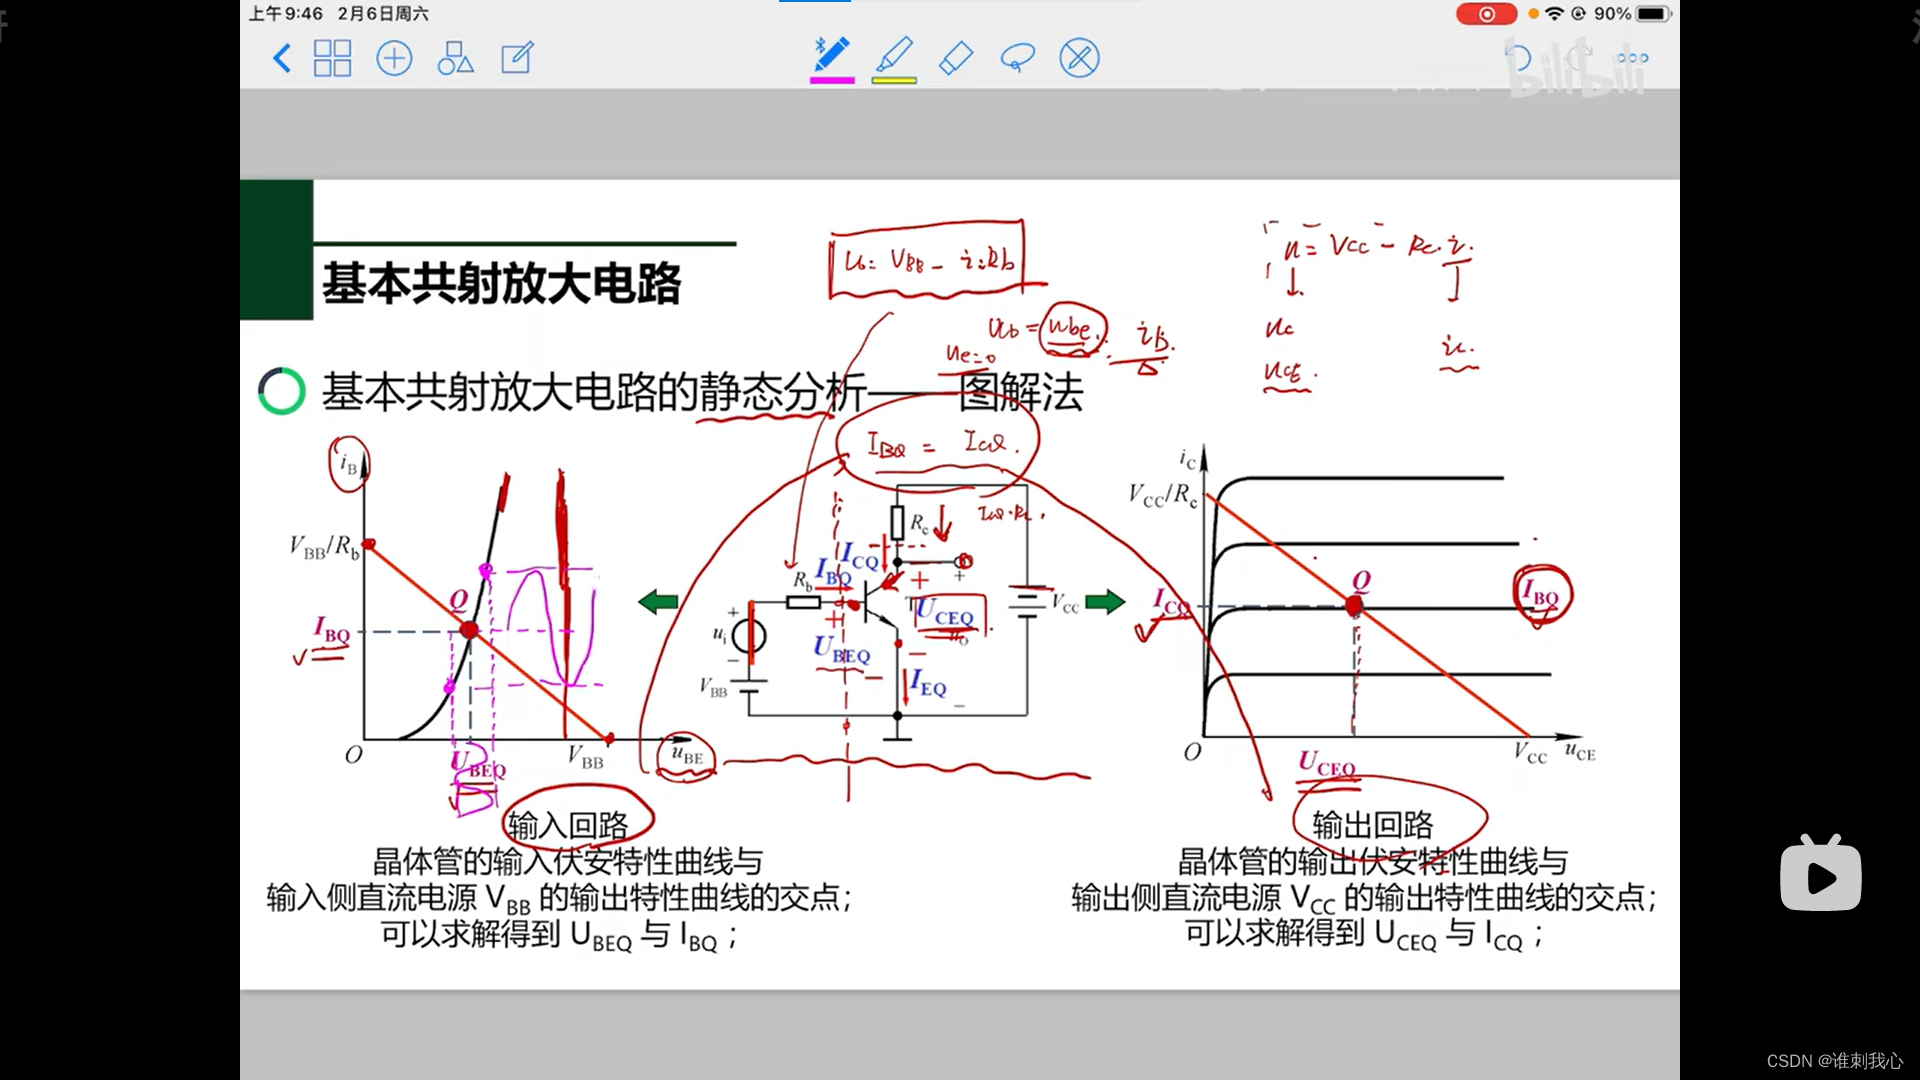The image size is (1920, 1080).
Task: Toggle the pencil-only crossed circle mode
Action: pyautogui.click(x=1079, y=58)
